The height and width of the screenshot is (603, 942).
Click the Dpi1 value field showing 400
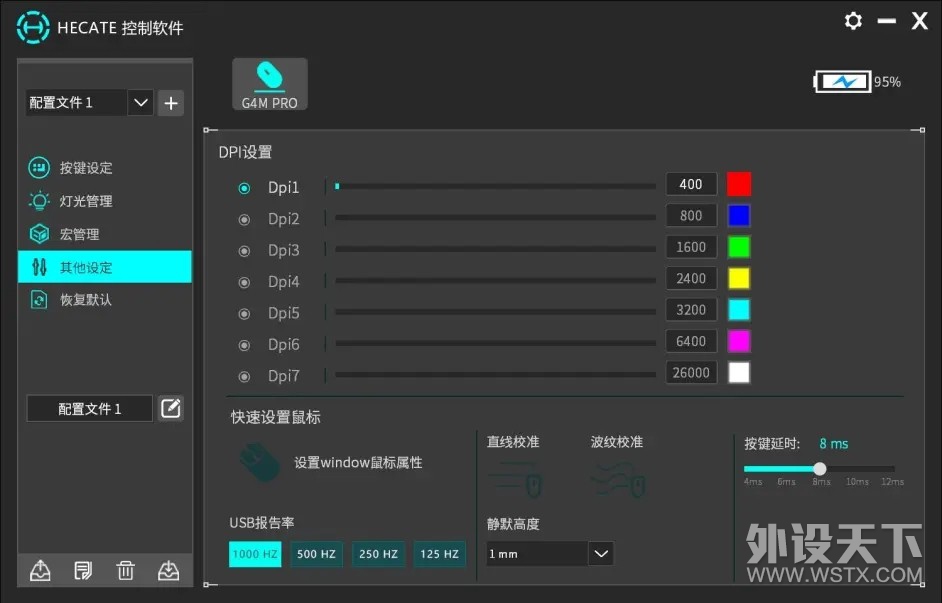(x=691, y=184)
